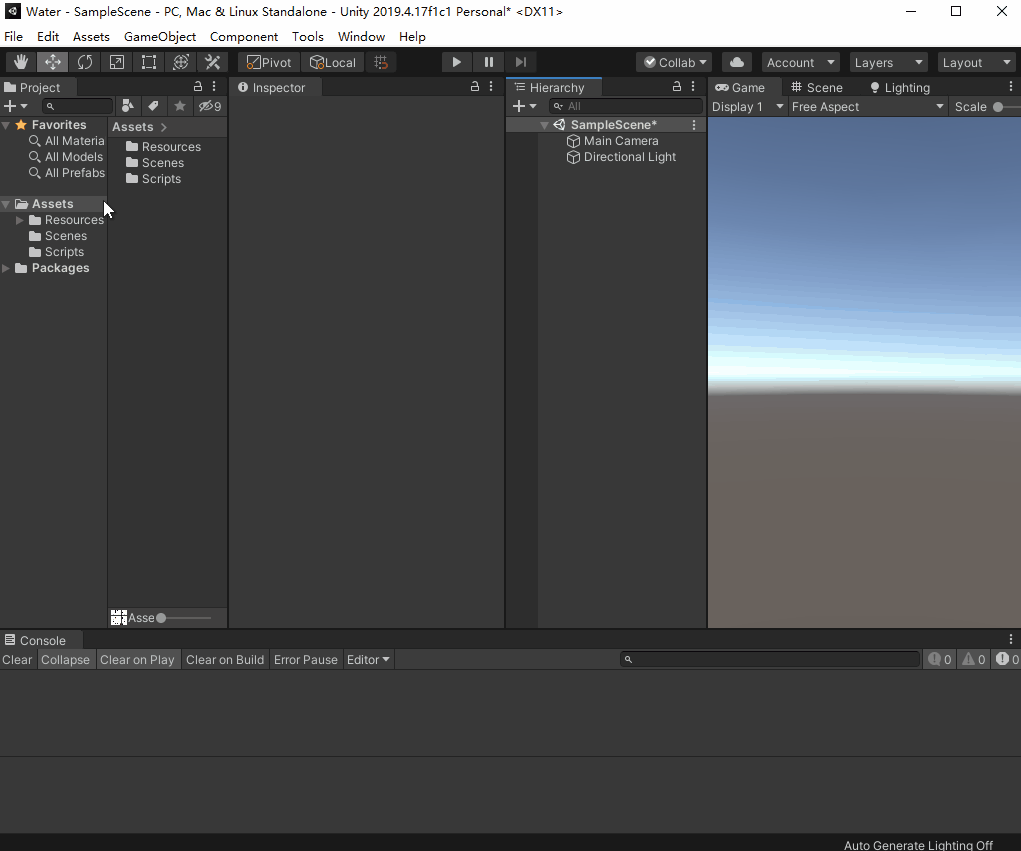Open the Tools menu

(307, 36)
